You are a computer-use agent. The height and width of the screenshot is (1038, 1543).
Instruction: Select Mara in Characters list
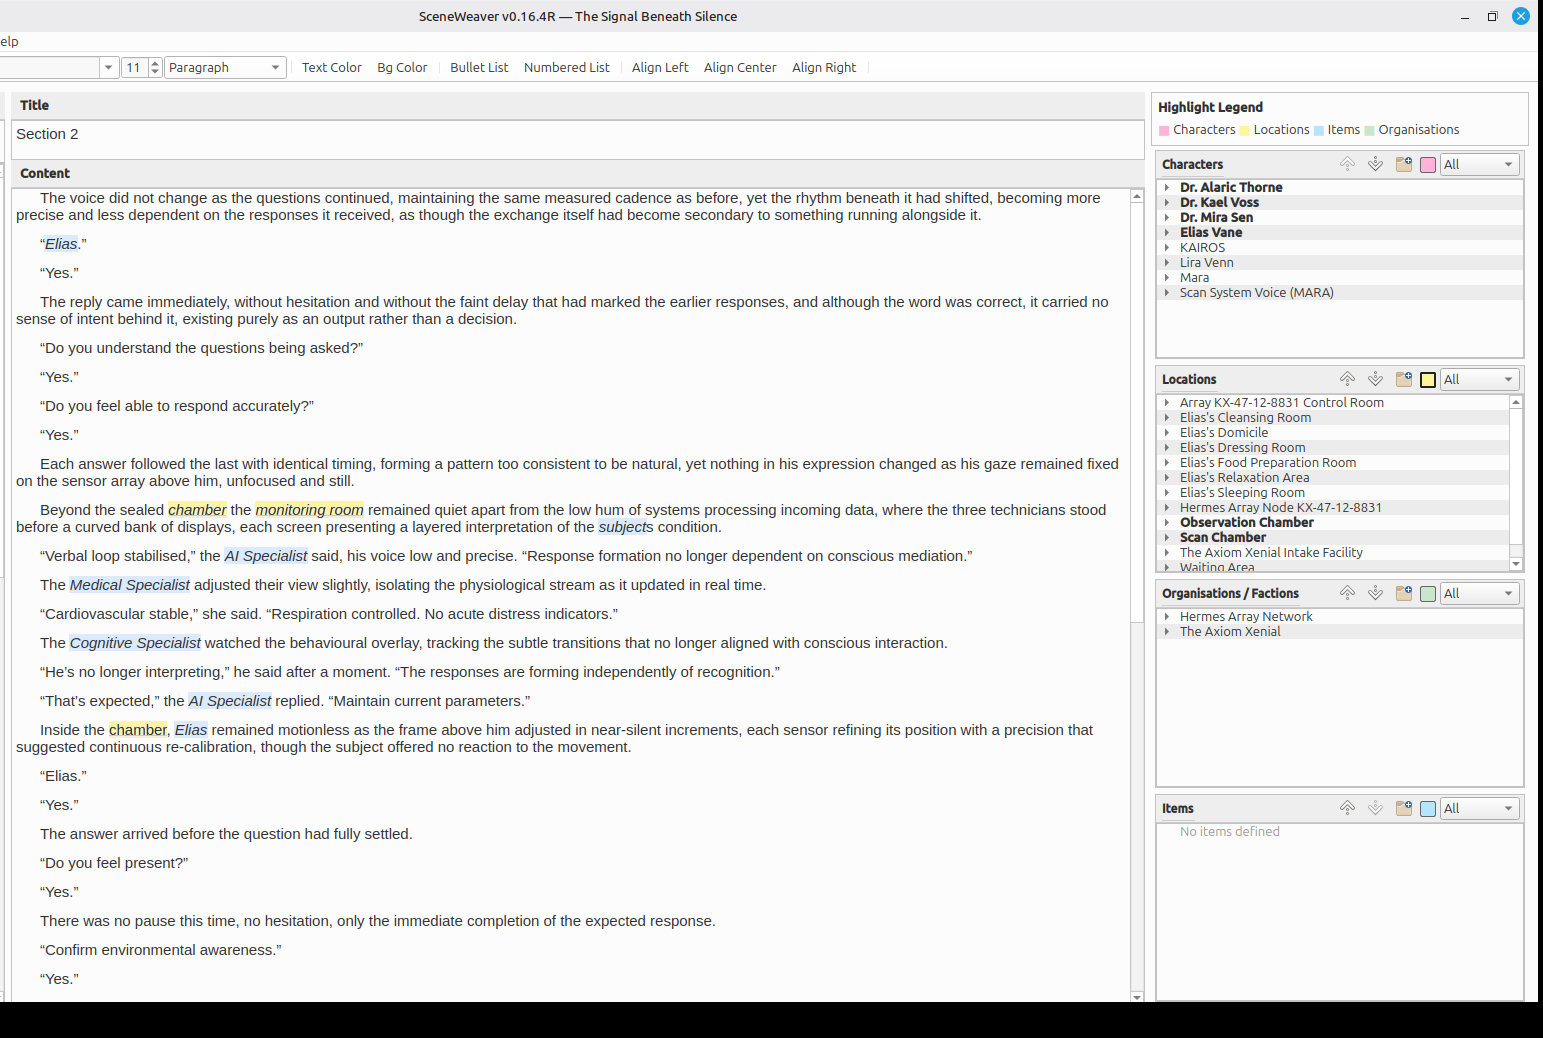point(1340,277)
